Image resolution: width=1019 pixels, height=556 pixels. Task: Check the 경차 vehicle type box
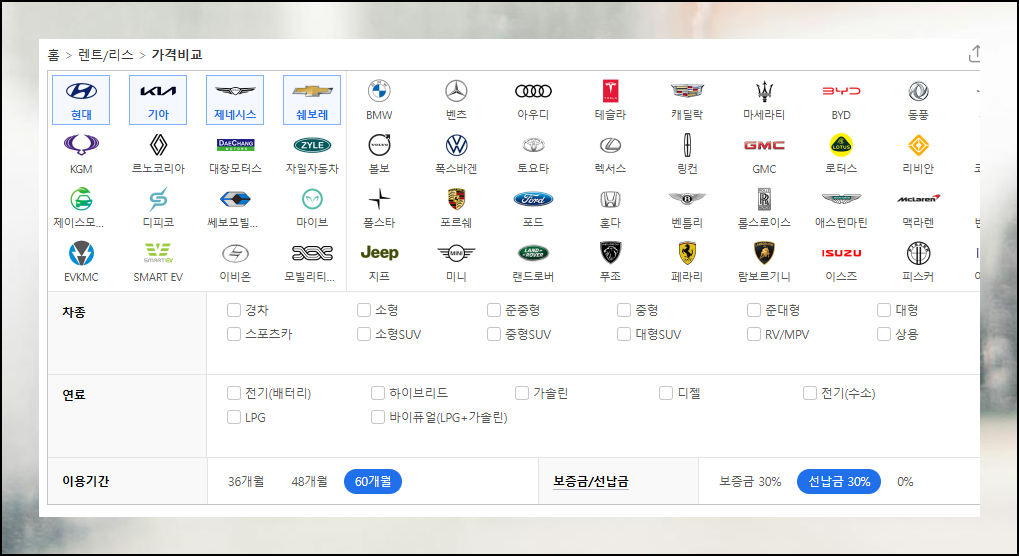[234, 310]
